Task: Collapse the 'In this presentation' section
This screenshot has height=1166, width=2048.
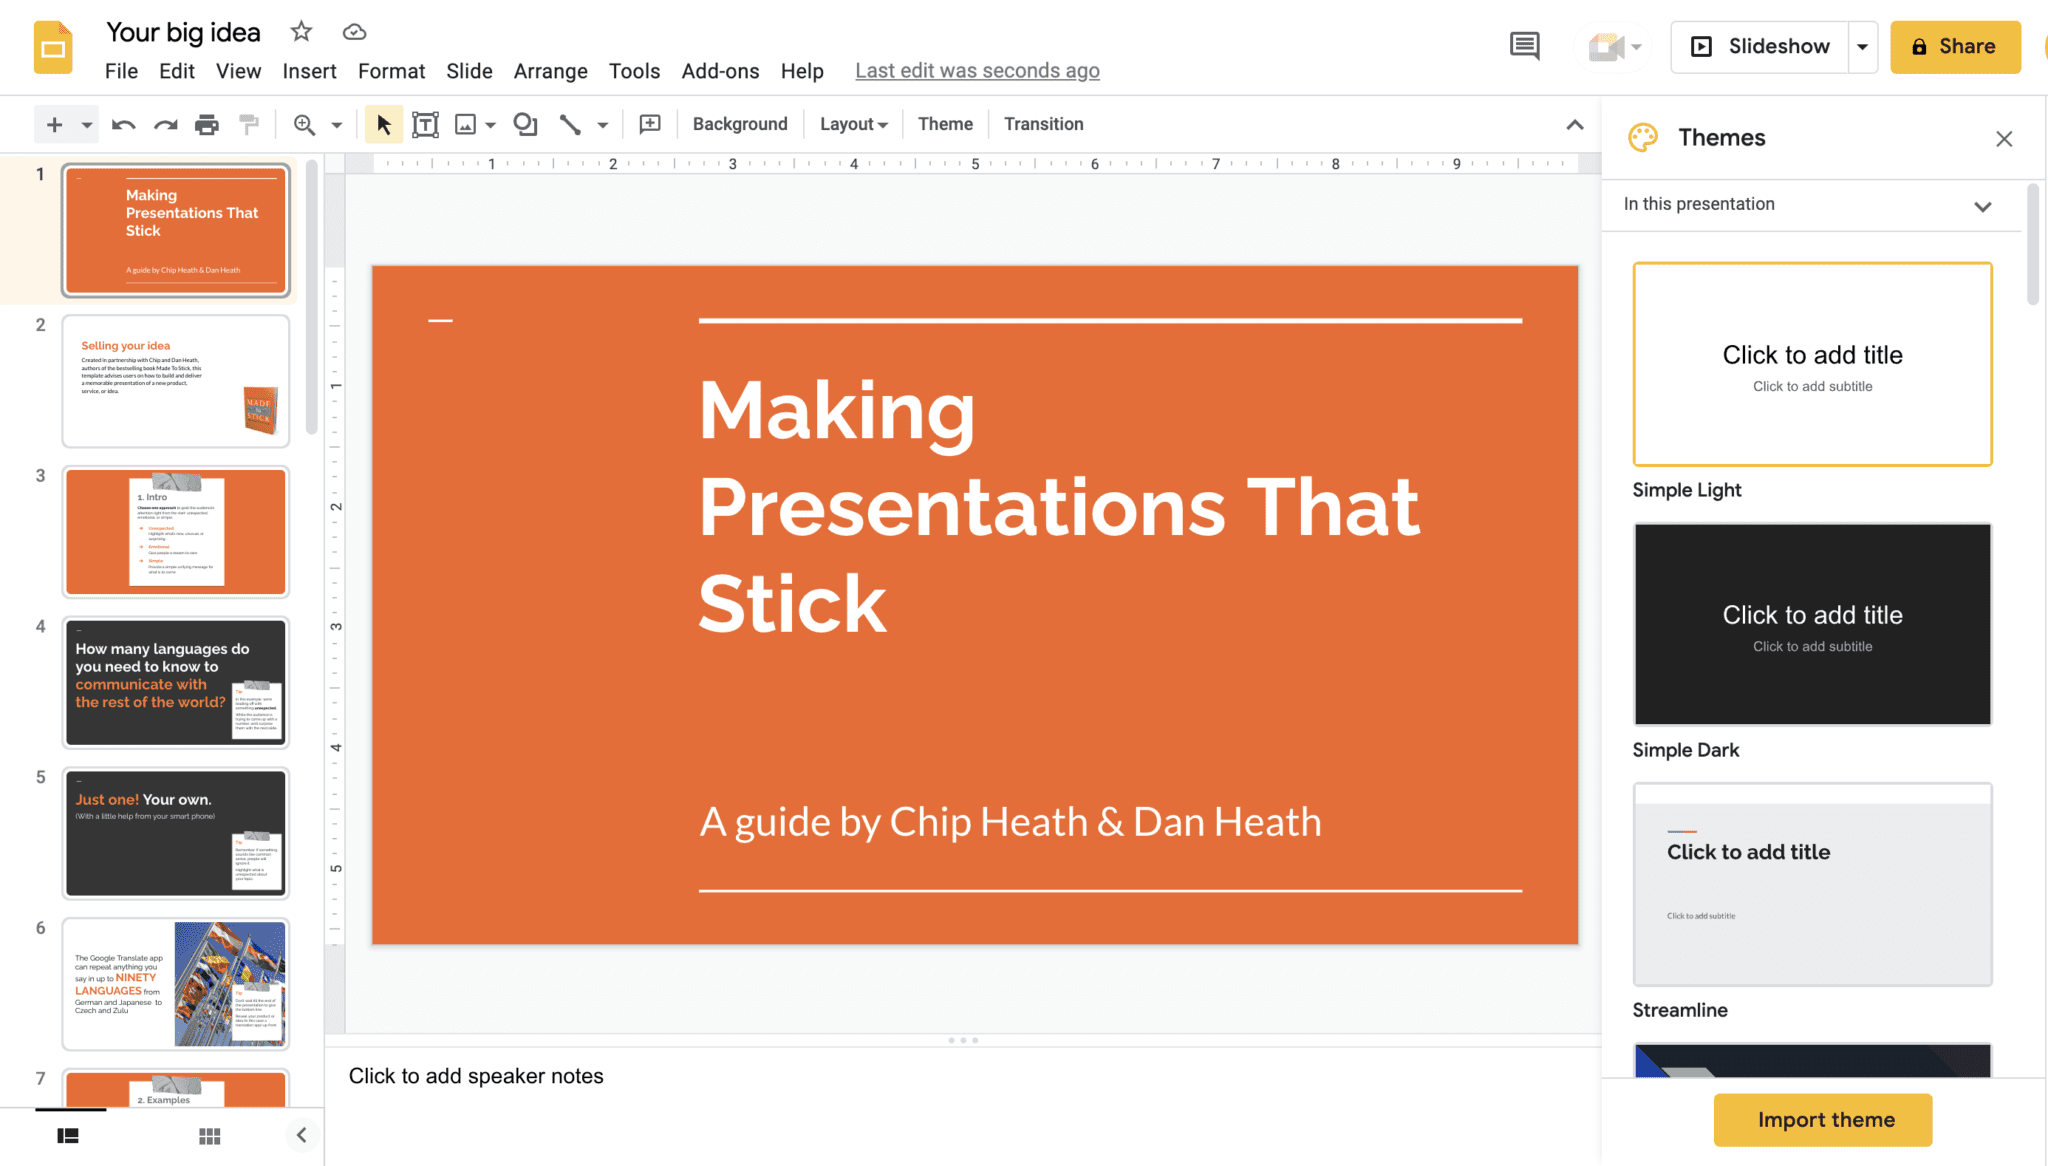Action: coord(1982,206)
